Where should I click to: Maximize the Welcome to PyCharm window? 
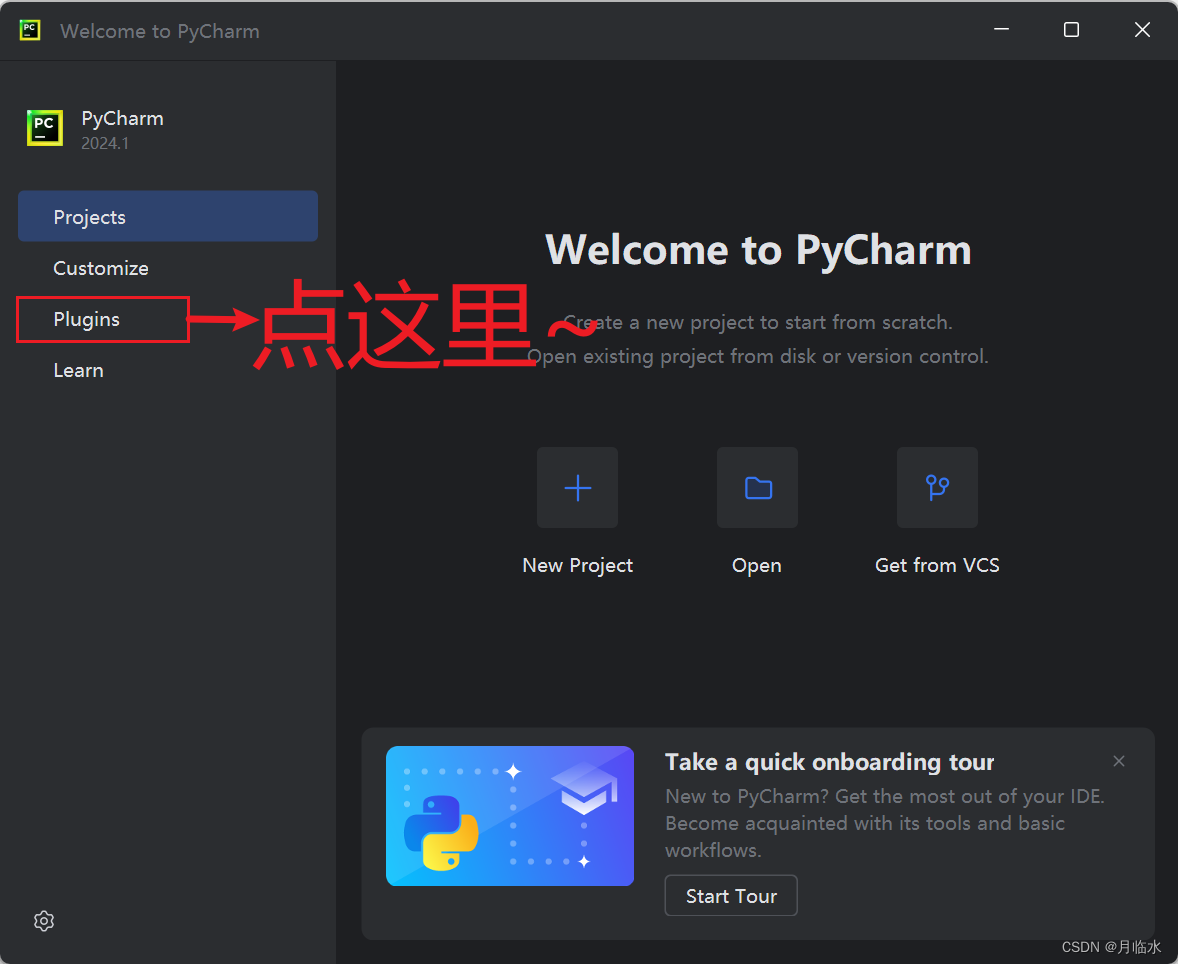[x=1071, y=30]
